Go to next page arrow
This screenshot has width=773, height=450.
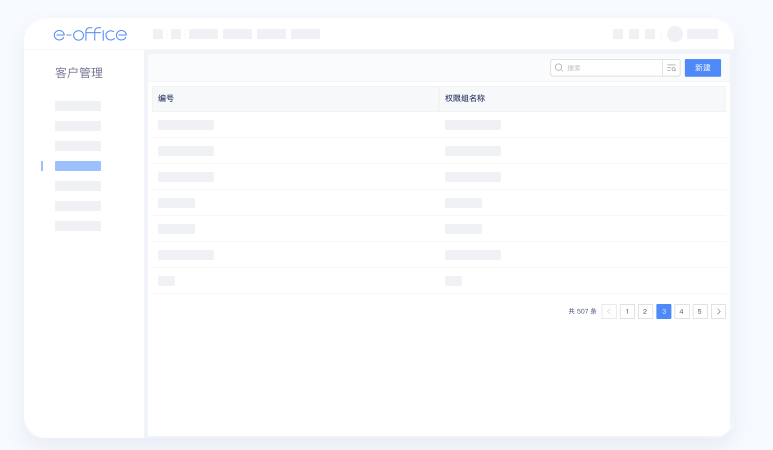pos(718,311)
